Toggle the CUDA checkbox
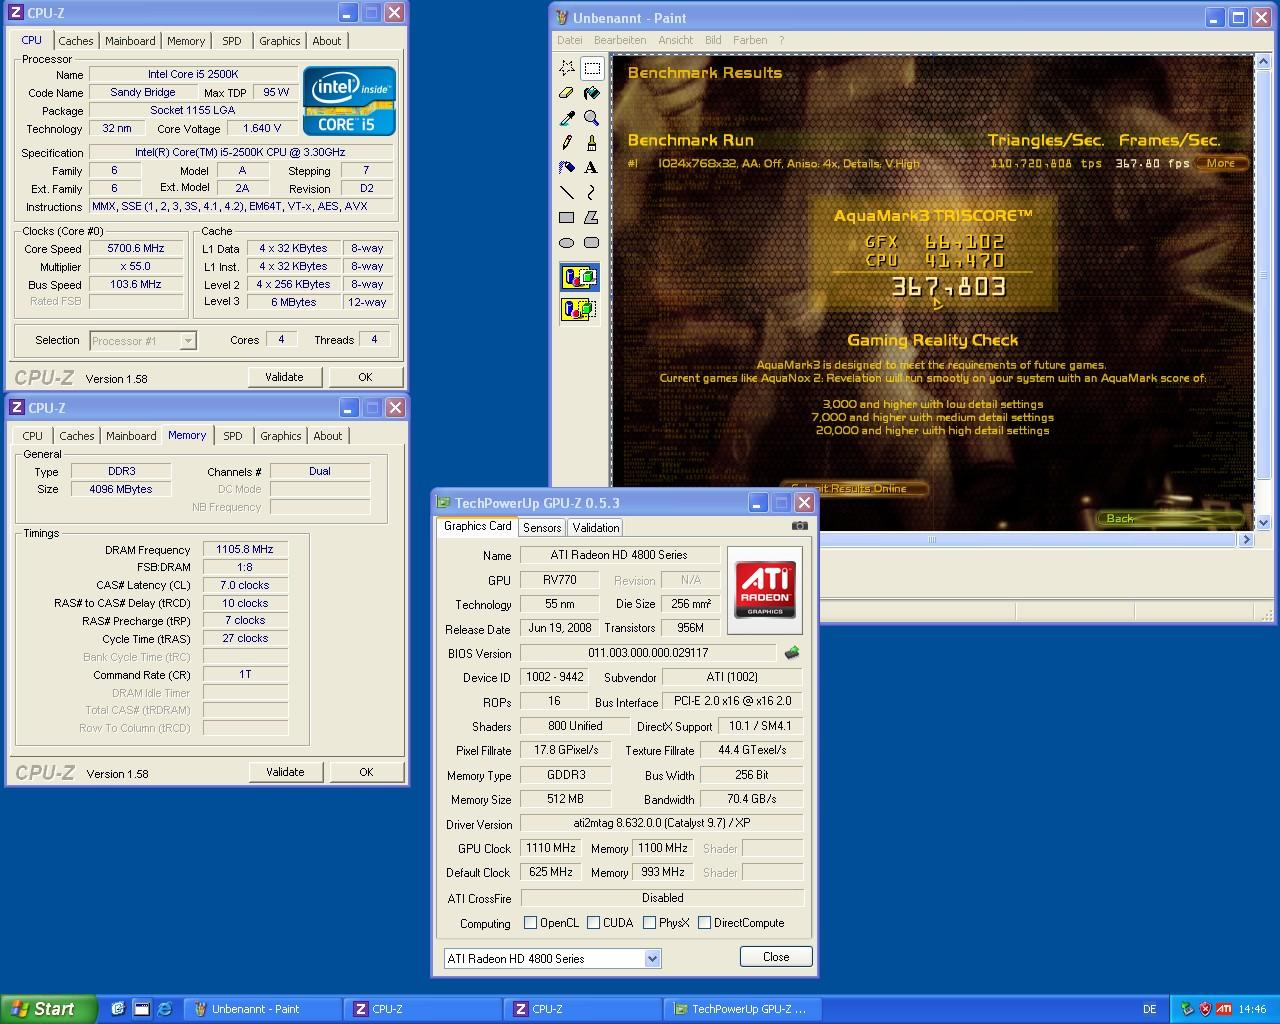The width and height of the screenshot is (1280, 1024). point(594,923)
